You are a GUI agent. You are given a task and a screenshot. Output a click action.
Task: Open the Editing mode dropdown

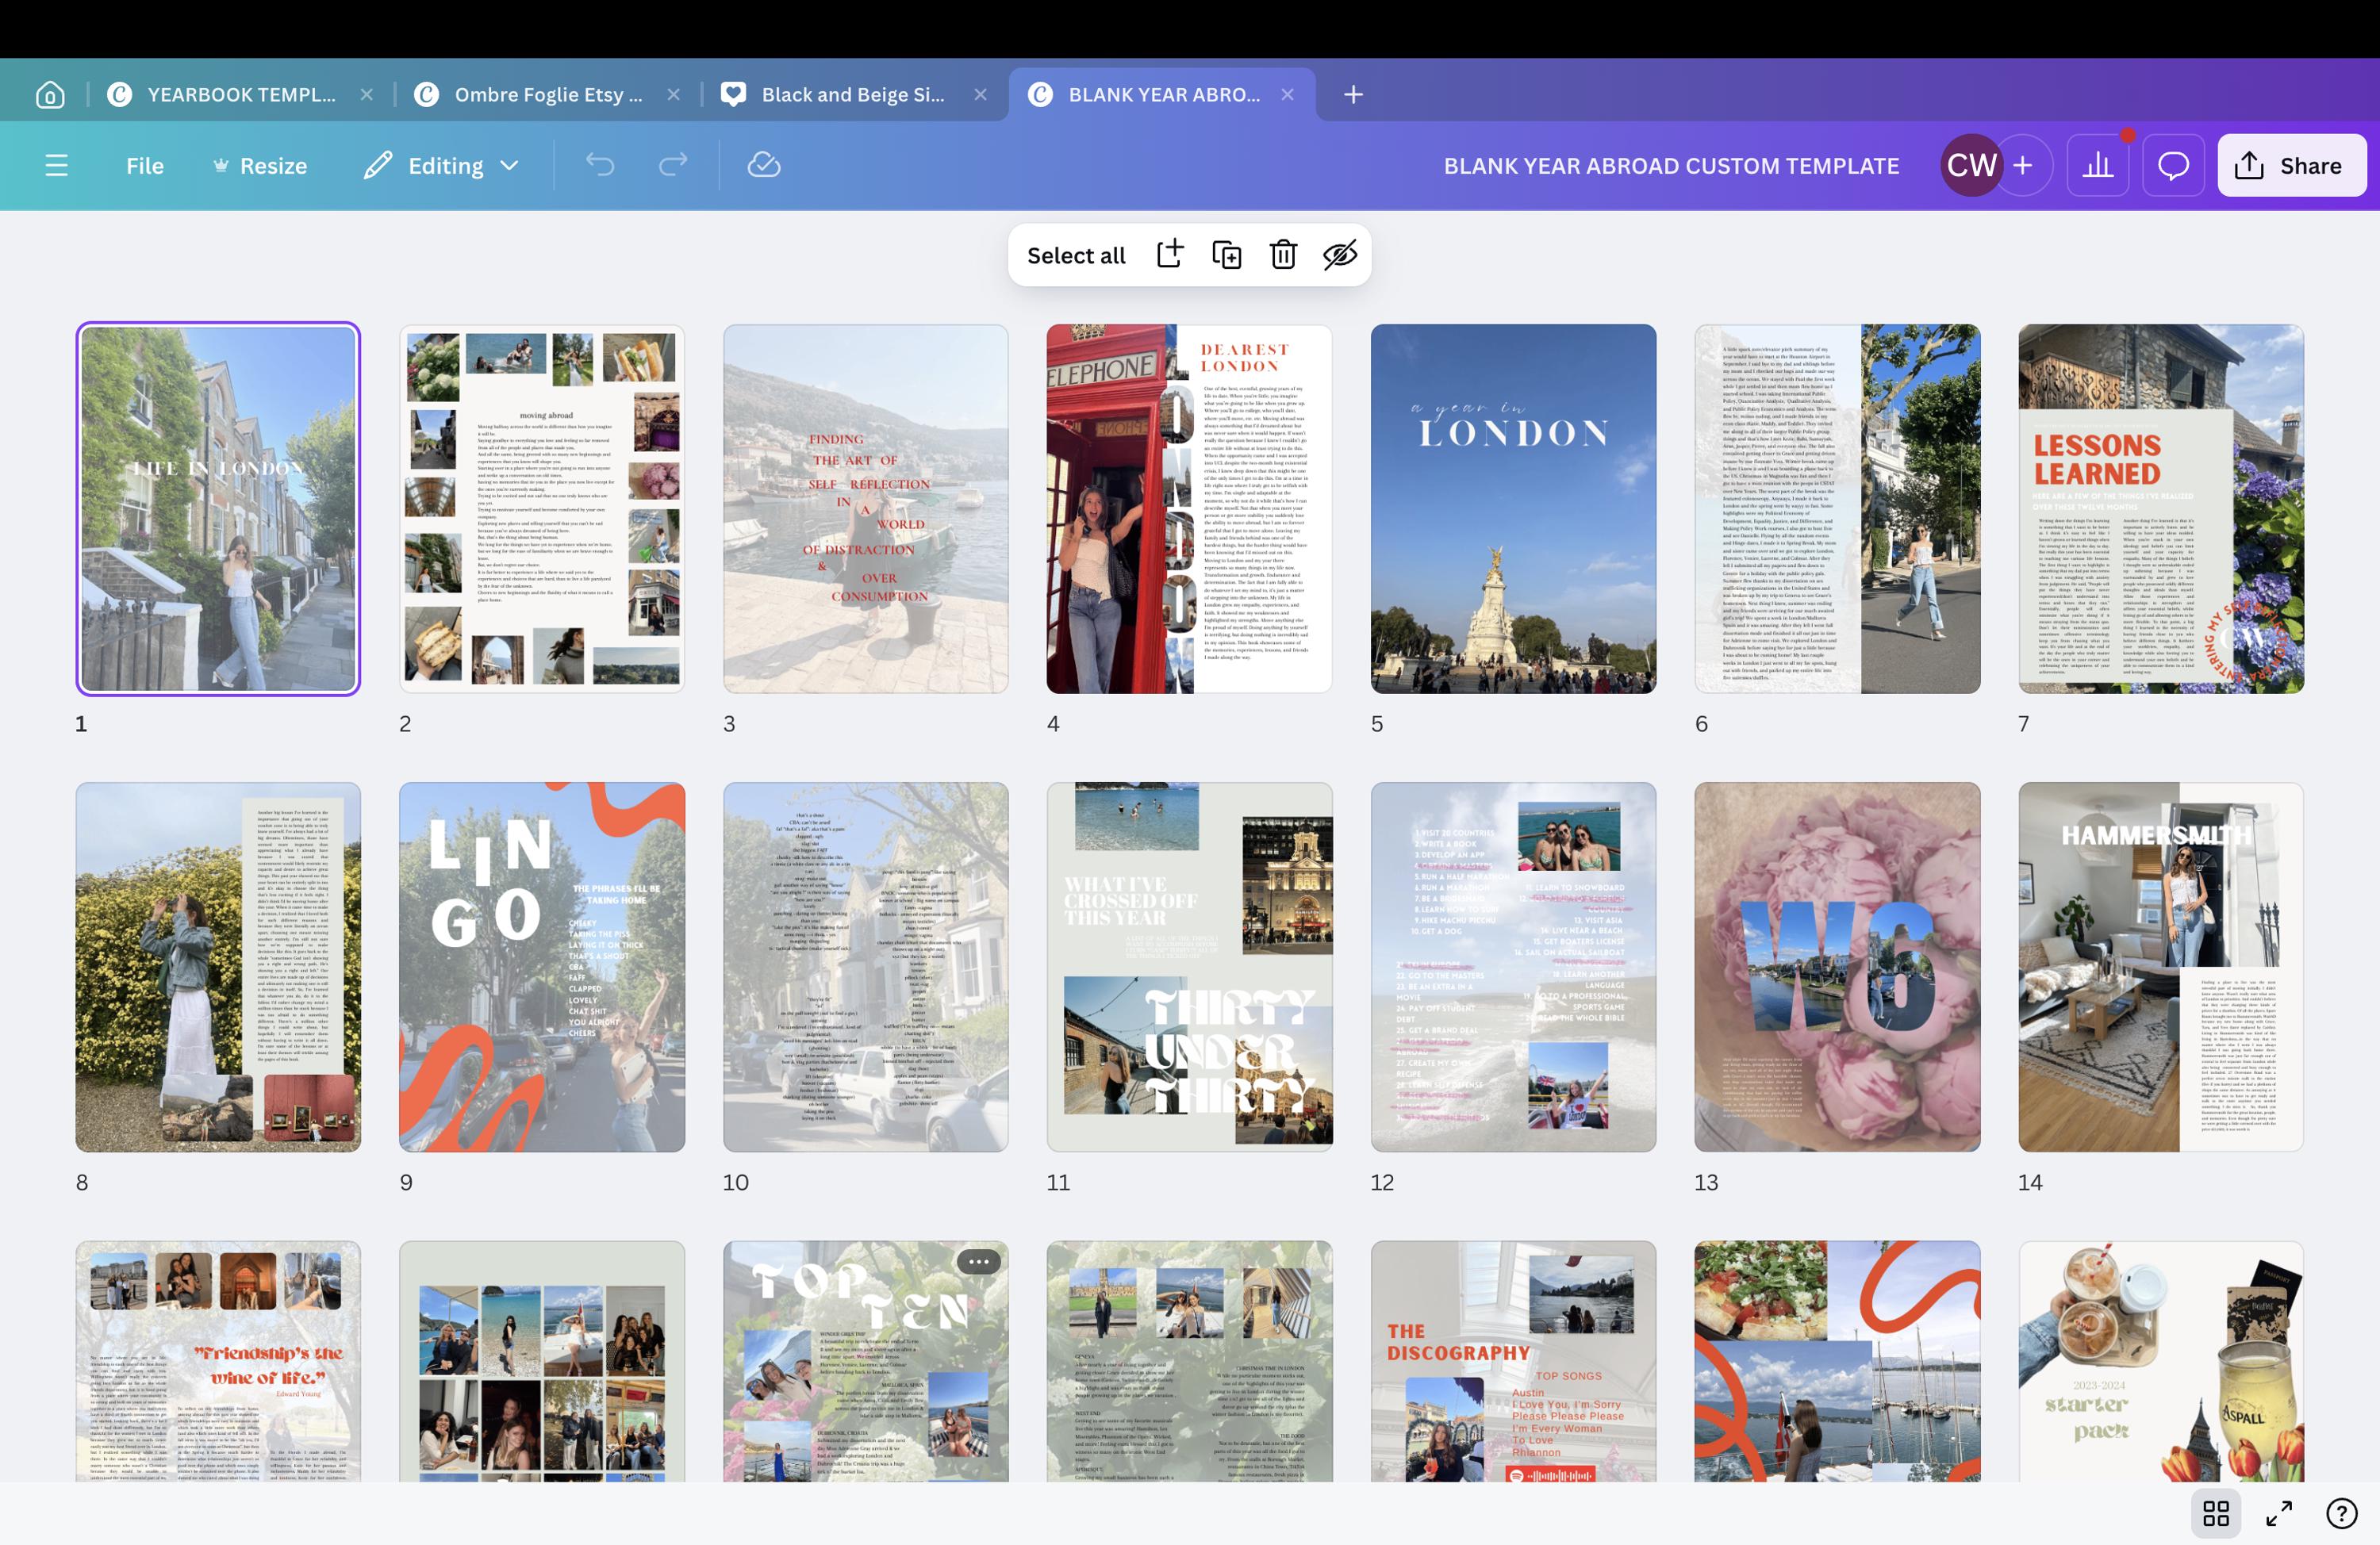441,165
